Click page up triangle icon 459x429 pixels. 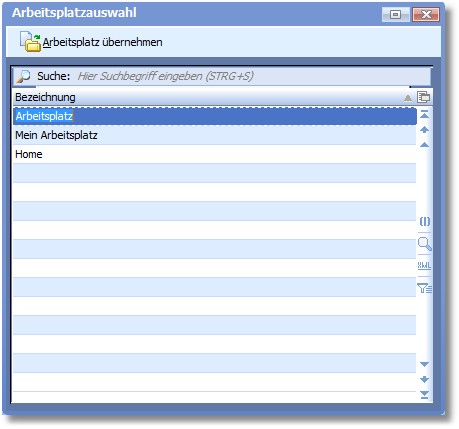pyautogui.click(x=424, y=144)
